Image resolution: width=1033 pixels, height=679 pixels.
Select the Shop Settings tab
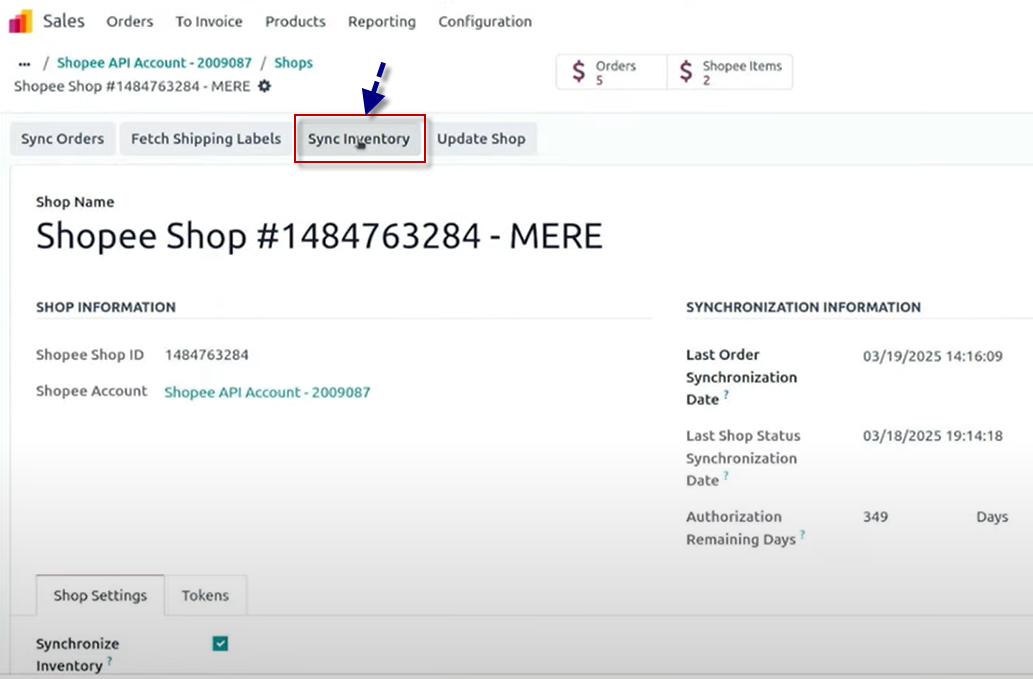[x=100, y=595]
